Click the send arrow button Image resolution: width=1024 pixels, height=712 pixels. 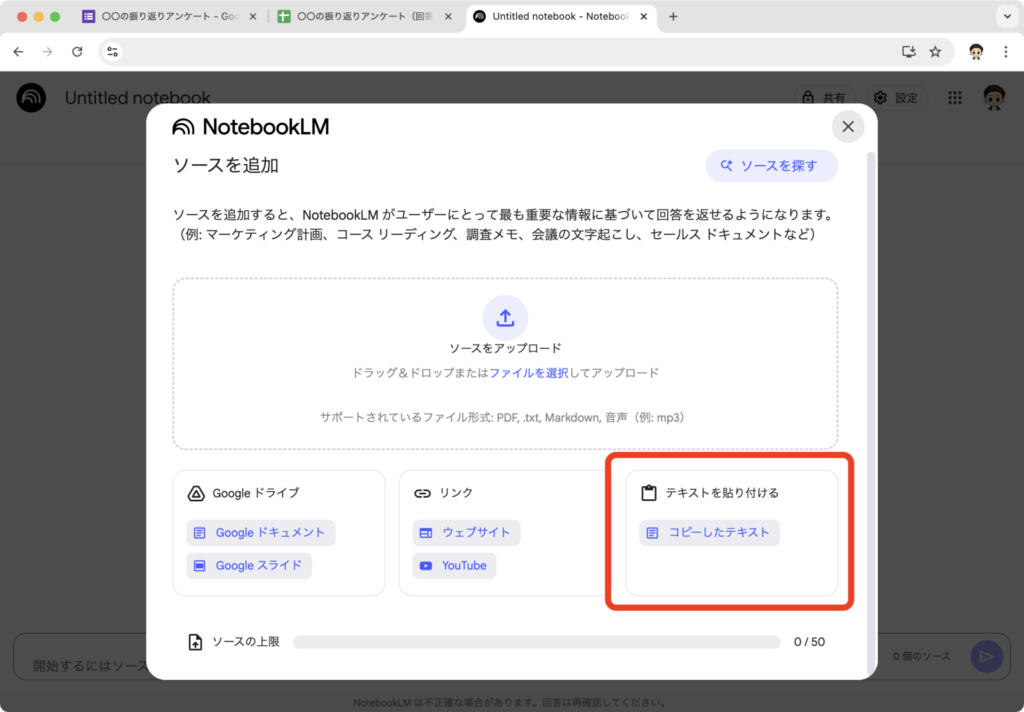pos(986,656)
